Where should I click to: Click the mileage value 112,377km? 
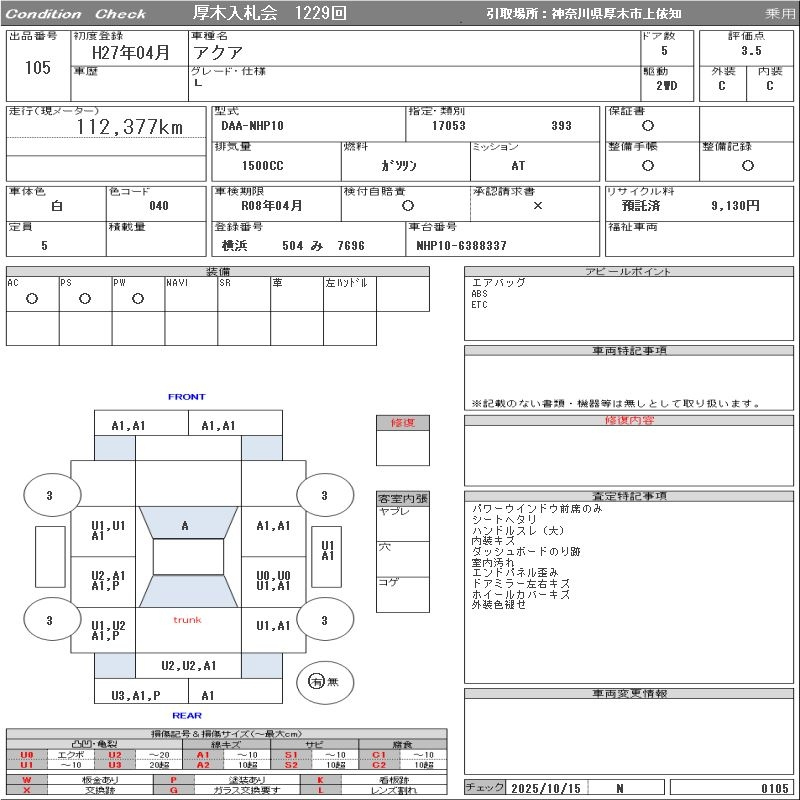(130, 127)
